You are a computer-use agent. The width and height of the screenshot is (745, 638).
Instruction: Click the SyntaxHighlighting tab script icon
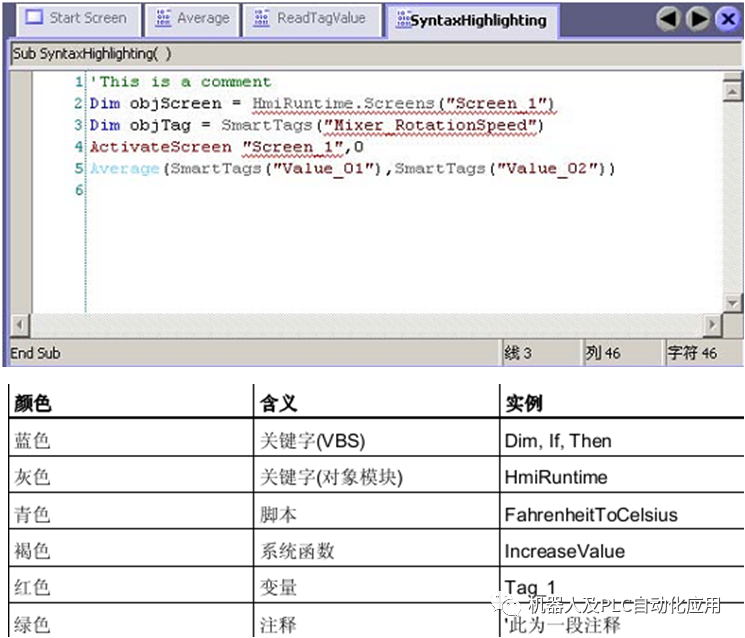pyautogui.click(x=403, y=19)
